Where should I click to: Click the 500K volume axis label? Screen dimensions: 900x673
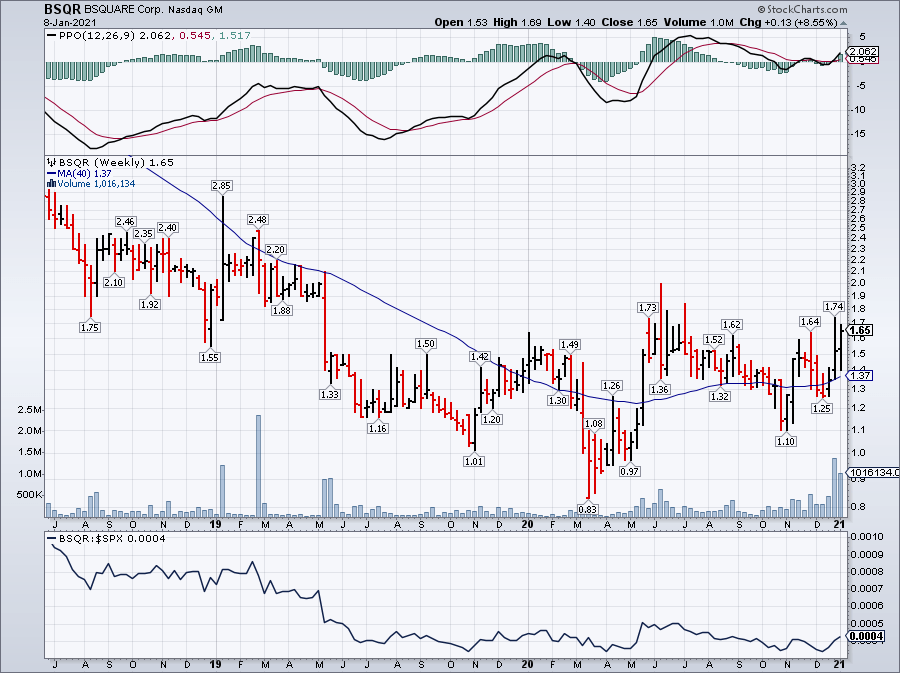tap(30, 495)
